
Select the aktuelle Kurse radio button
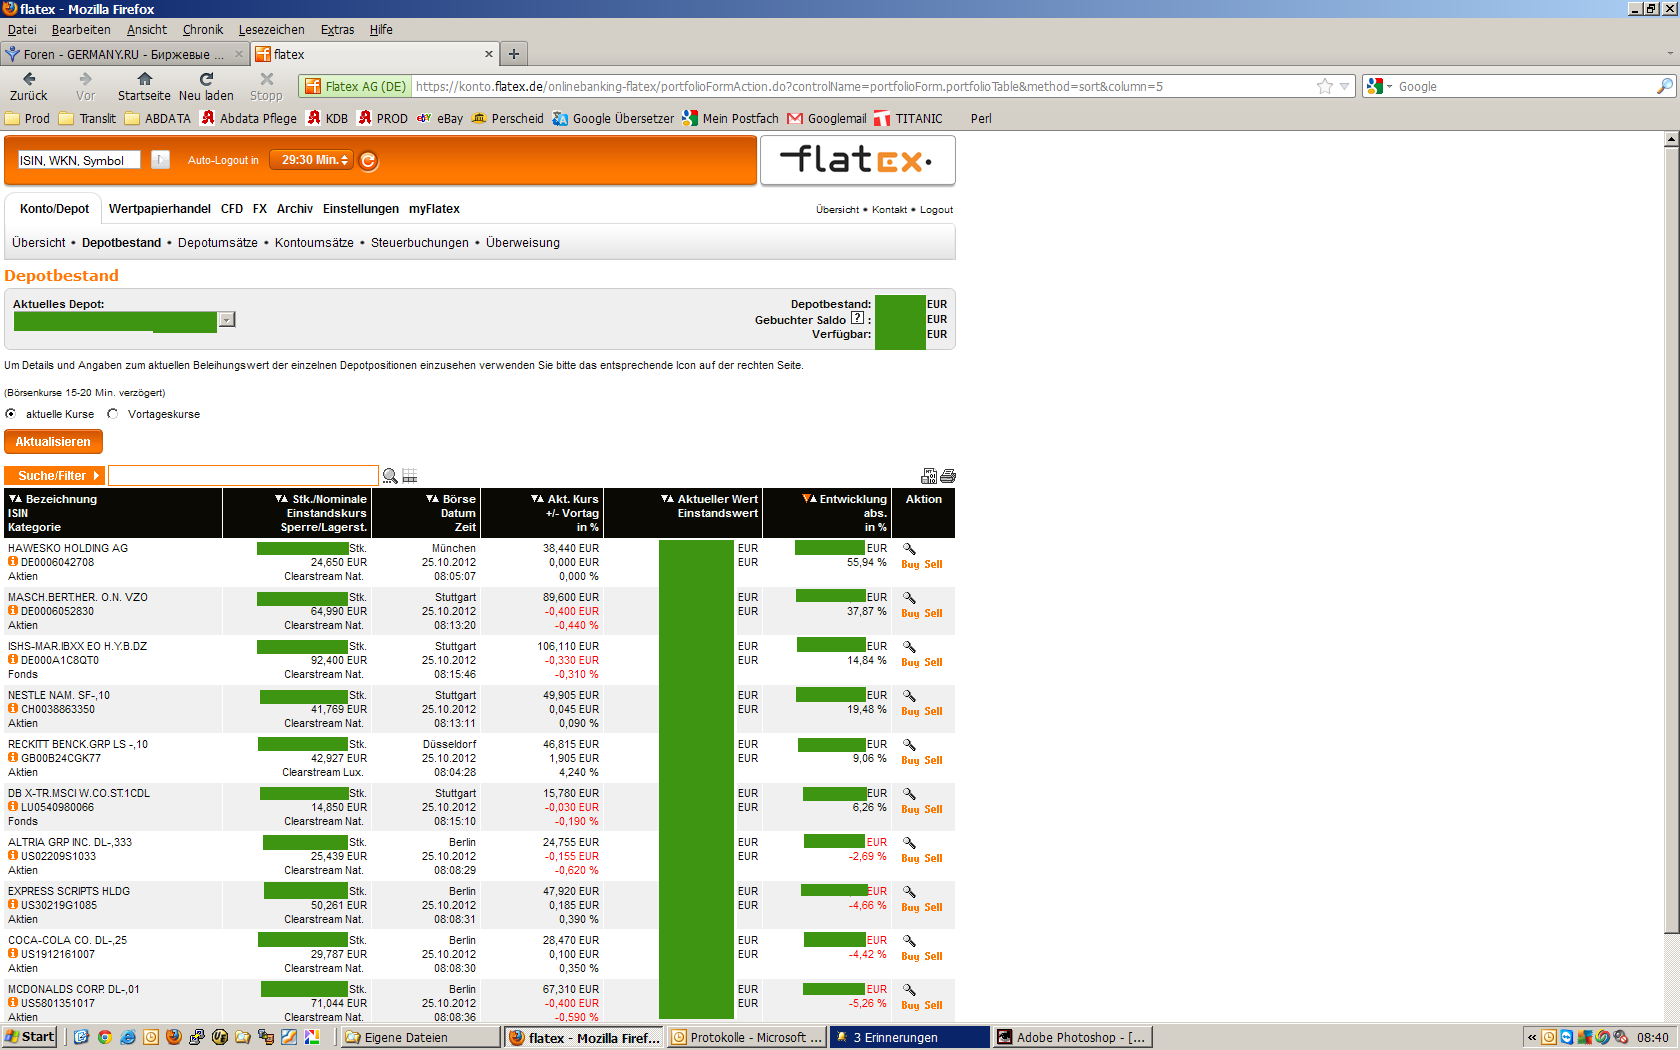[11, 414]
